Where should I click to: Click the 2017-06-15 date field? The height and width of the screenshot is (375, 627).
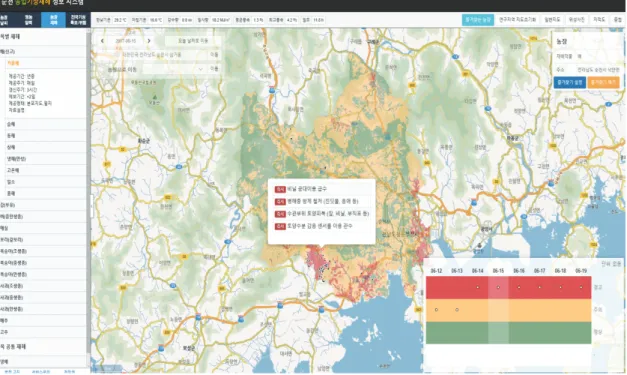[x=126, y=41]
